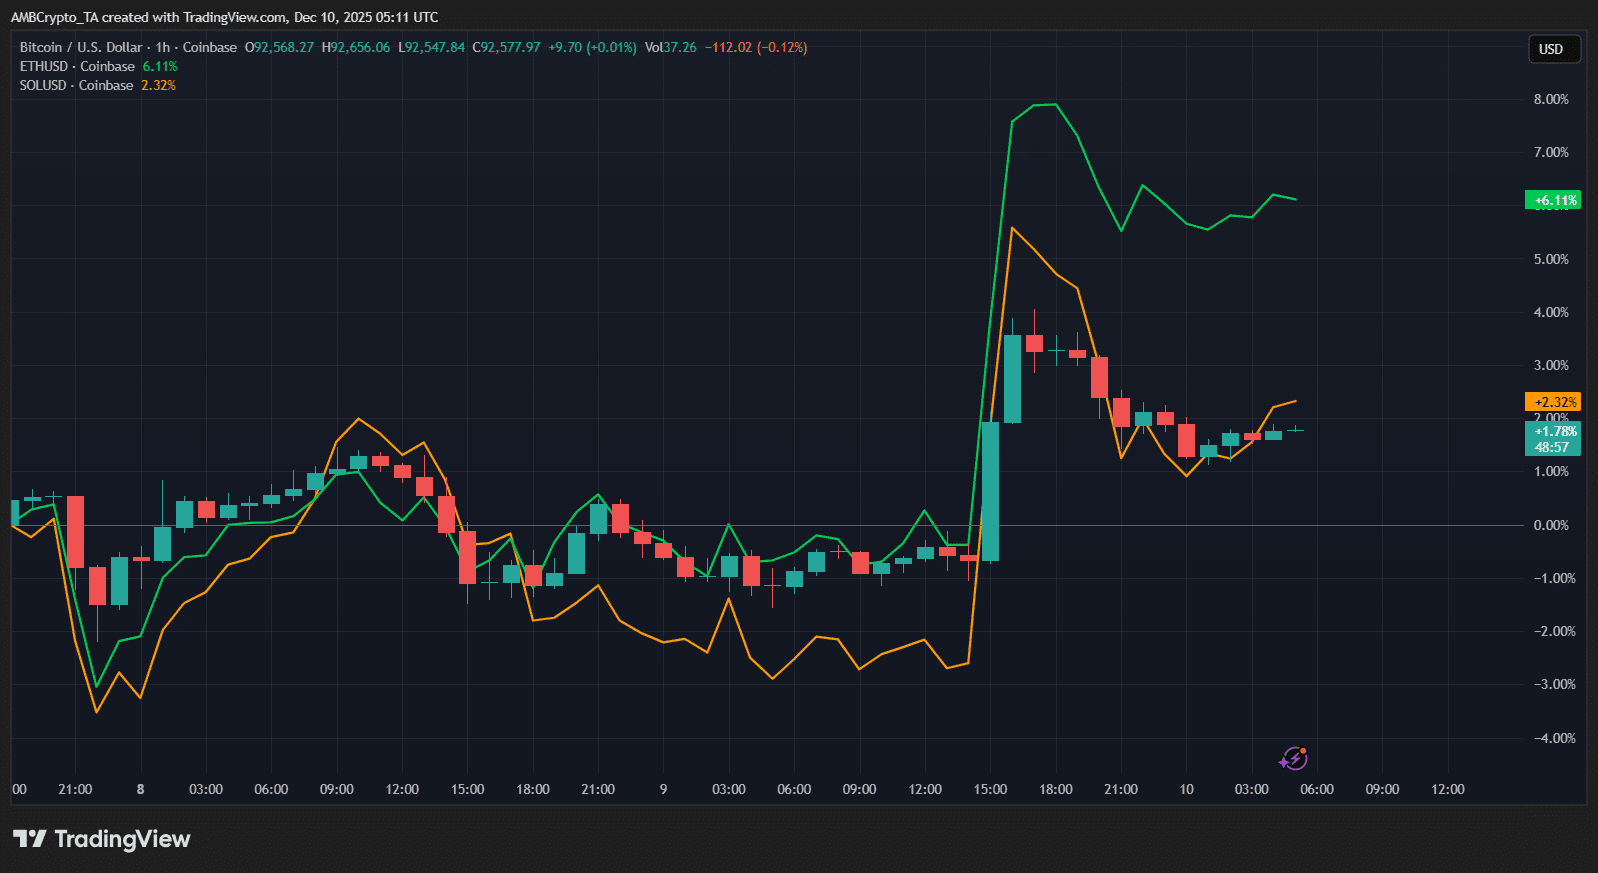Select the Bitcoin / U.S. Dollar symbol title

tap(81, 47)
